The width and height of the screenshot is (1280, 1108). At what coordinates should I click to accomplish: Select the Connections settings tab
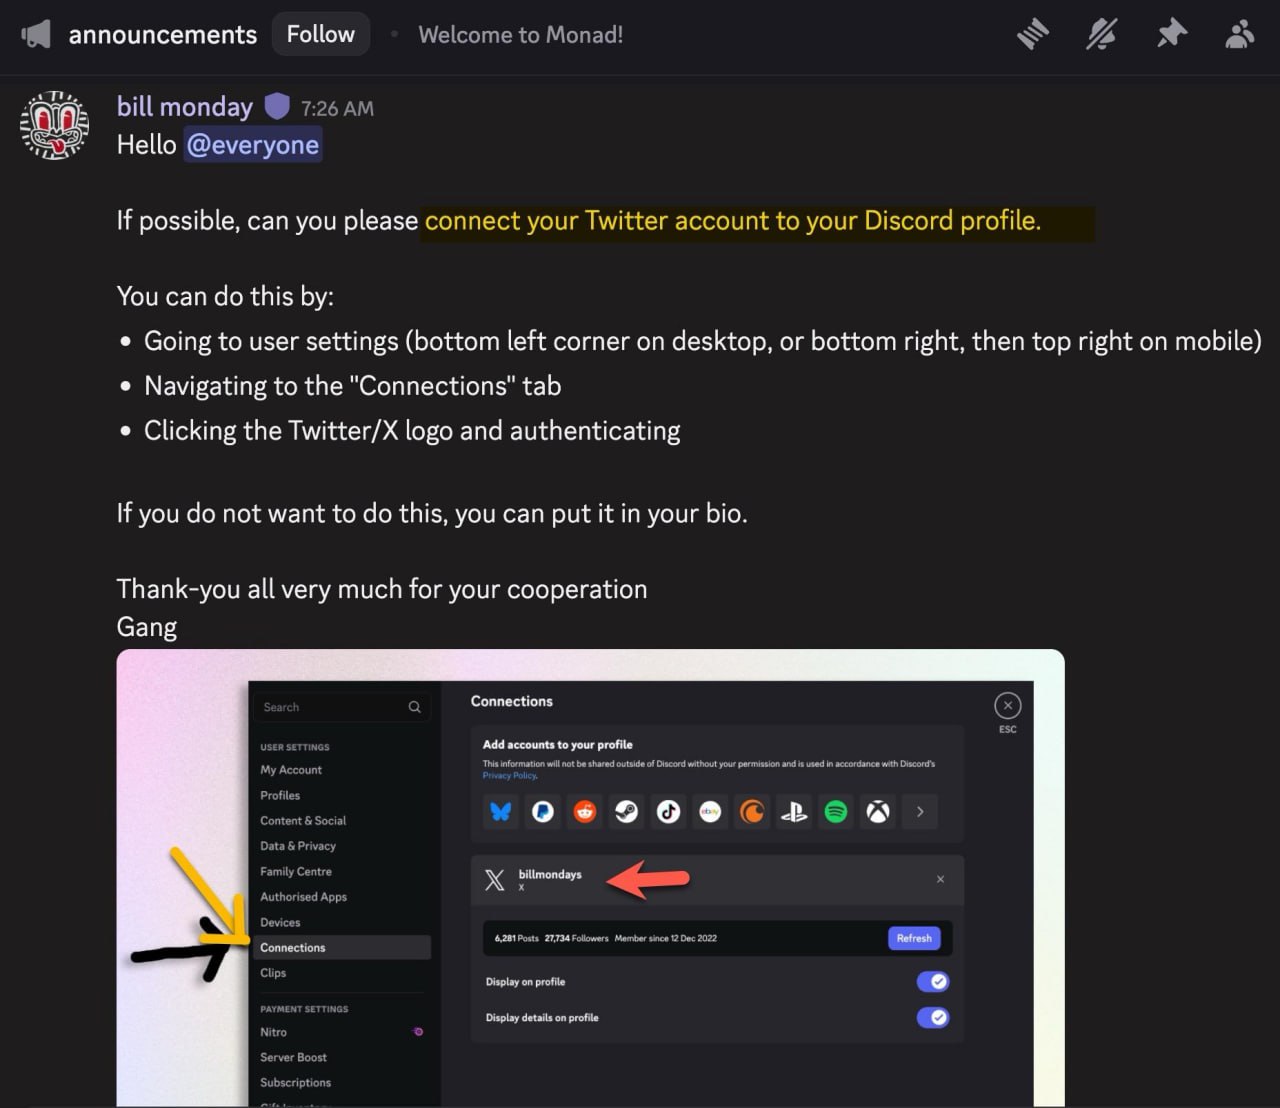(341, 948)
